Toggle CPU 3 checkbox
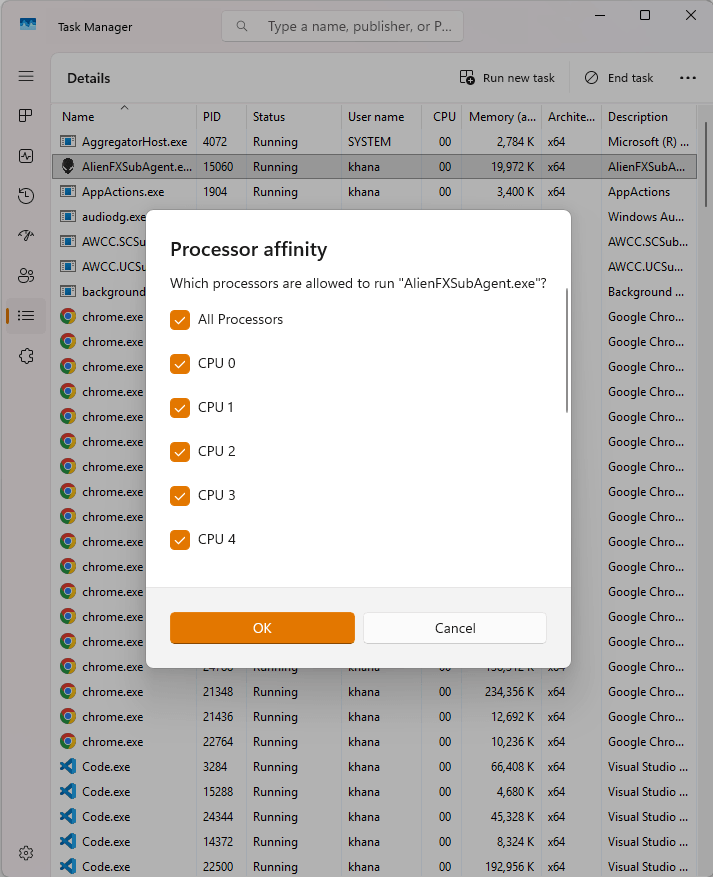Screen dimensions: 713x877 (180, 496)
